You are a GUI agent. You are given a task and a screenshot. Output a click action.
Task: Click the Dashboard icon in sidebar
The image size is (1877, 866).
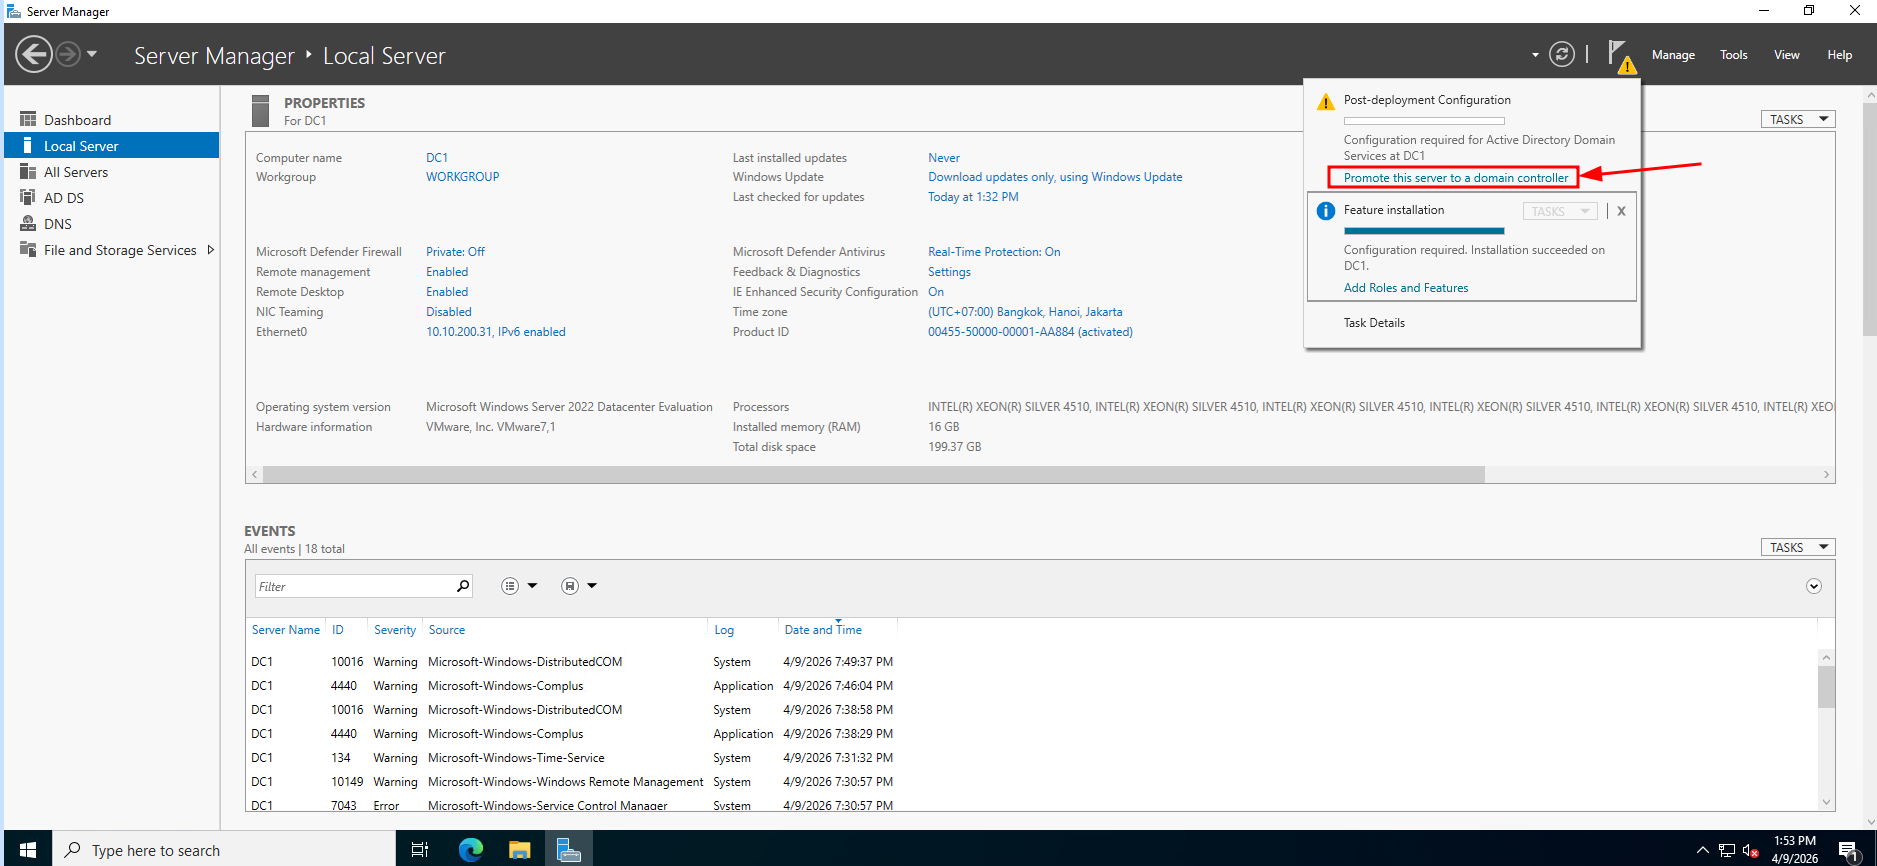pos(28,120)
